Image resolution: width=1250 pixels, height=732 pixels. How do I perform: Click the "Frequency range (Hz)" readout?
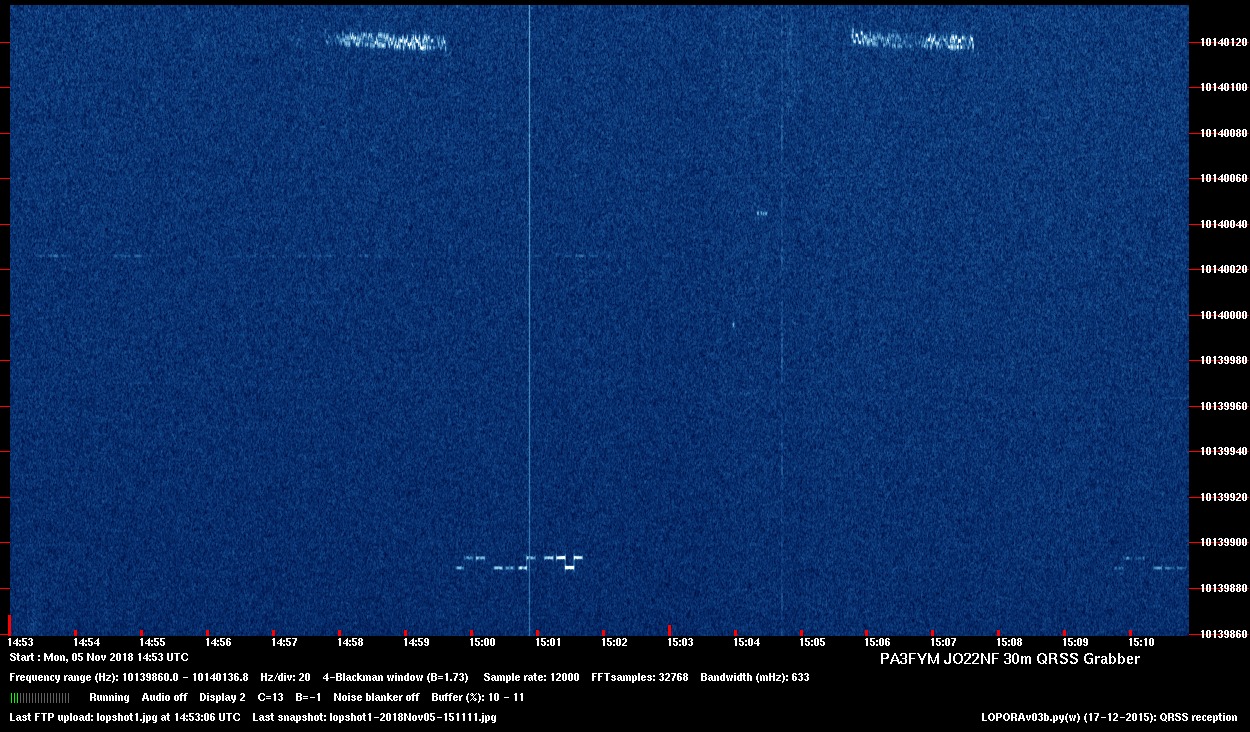(x=129, y=677)
